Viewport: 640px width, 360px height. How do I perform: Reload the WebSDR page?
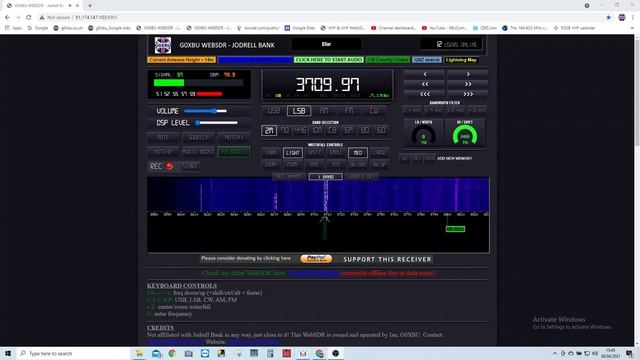coord(29,17)
